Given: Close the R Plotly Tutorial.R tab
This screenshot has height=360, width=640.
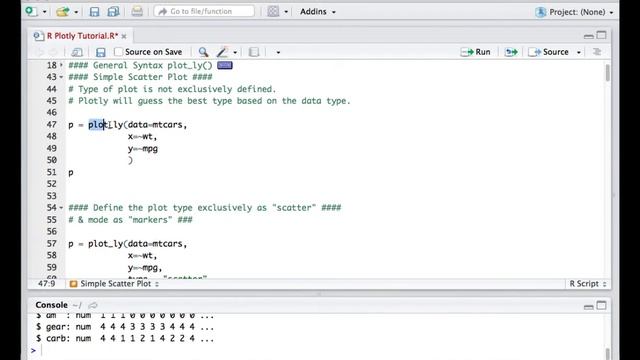Looking at the screenshot, I should click(x=124, y=36).
